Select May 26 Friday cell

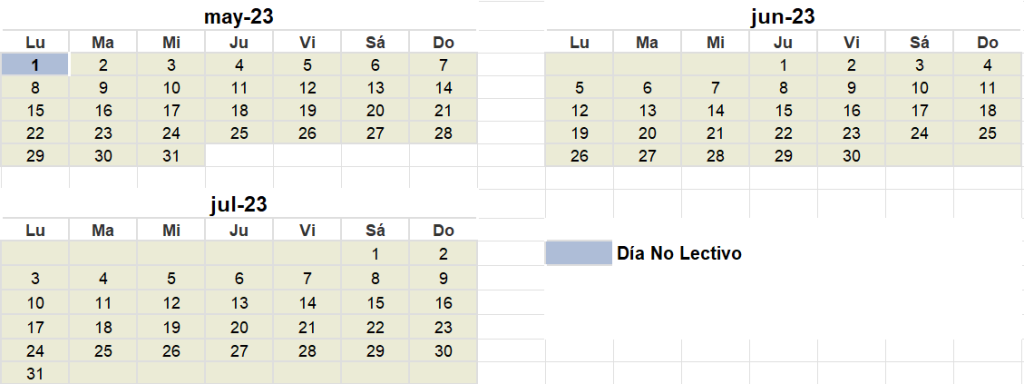(x=307, y=133)
